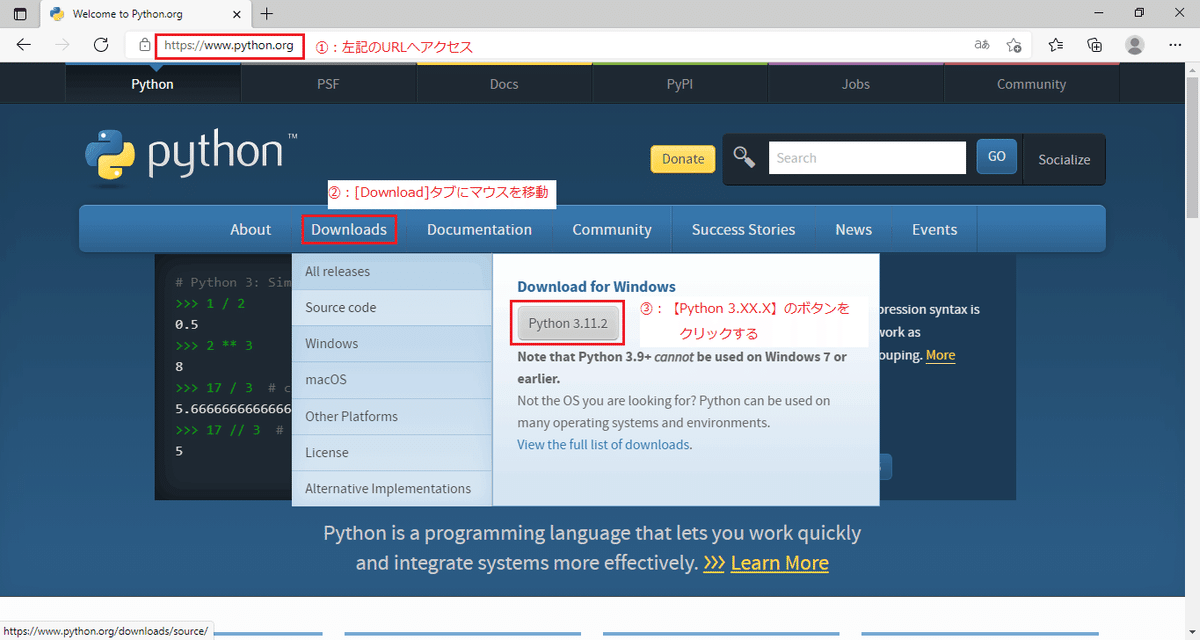Open the Success Stories menu
The width and height of the screenshot is (1200, 640).
point(743,229)
